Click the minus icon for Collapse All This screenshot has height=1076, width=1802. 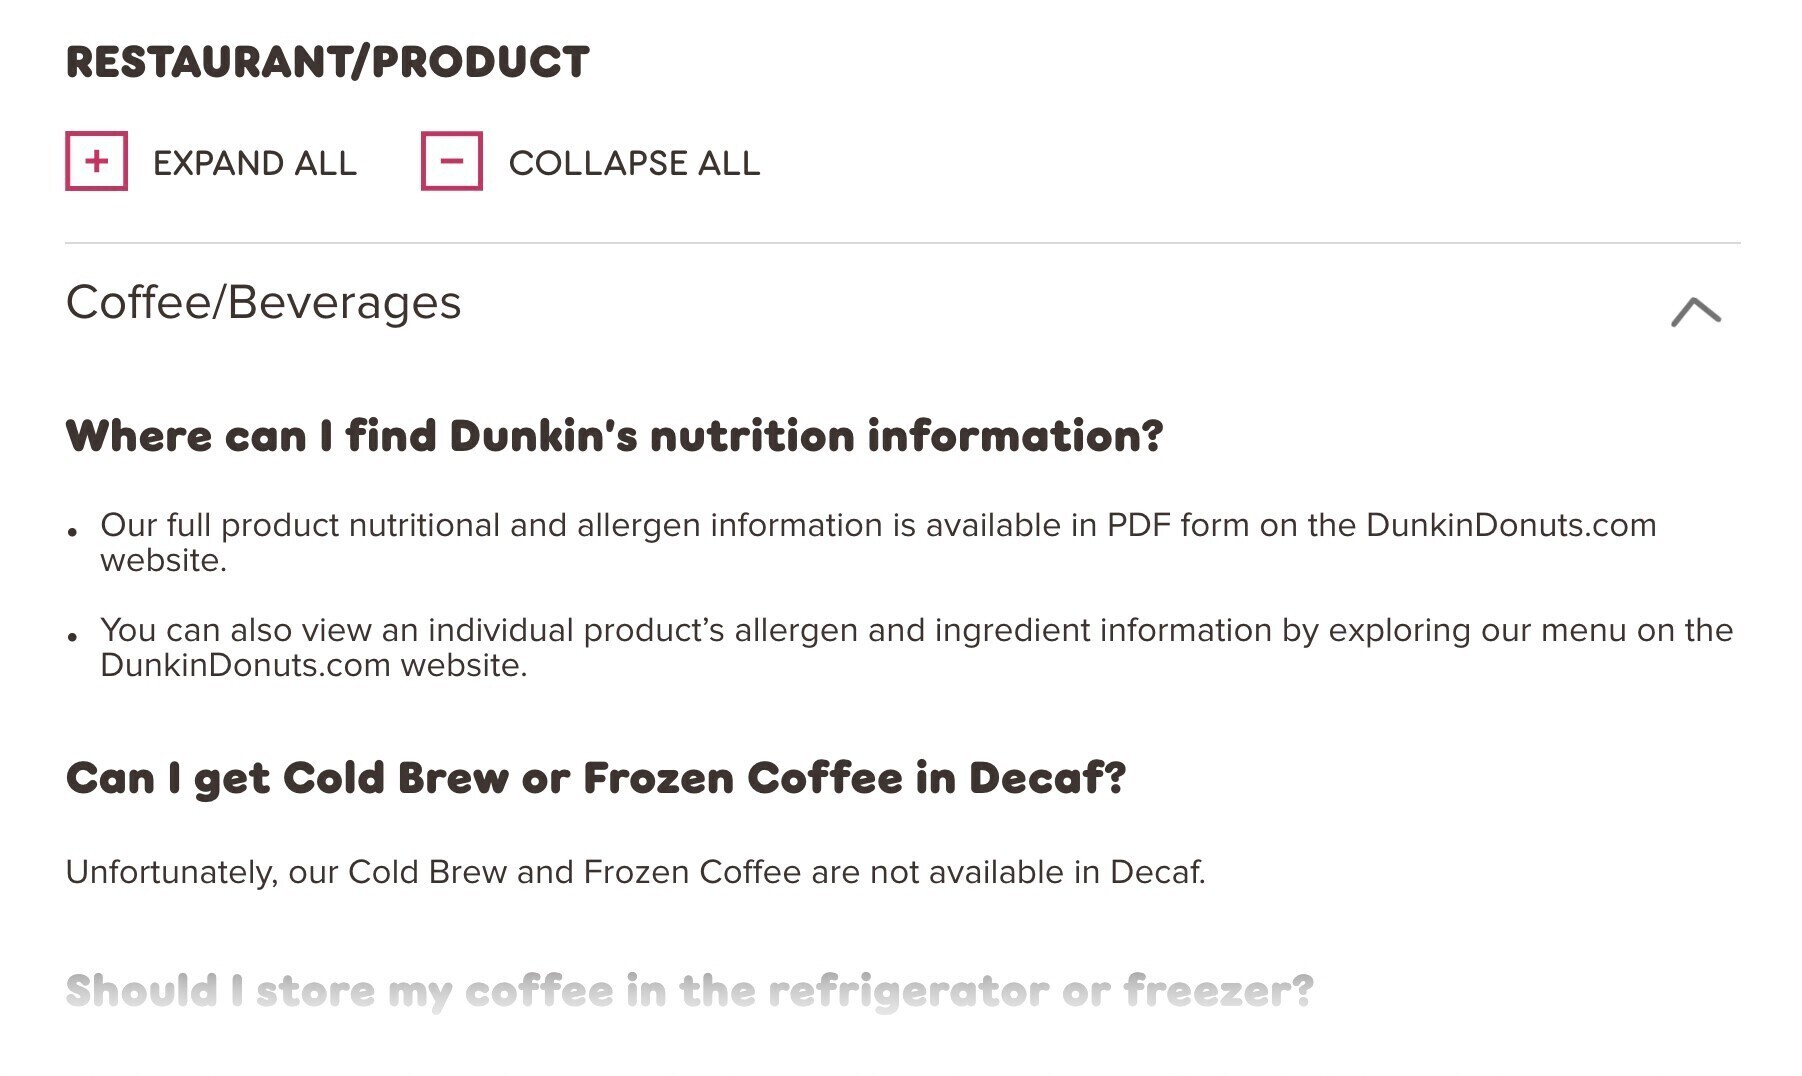[x=452, y=161]
